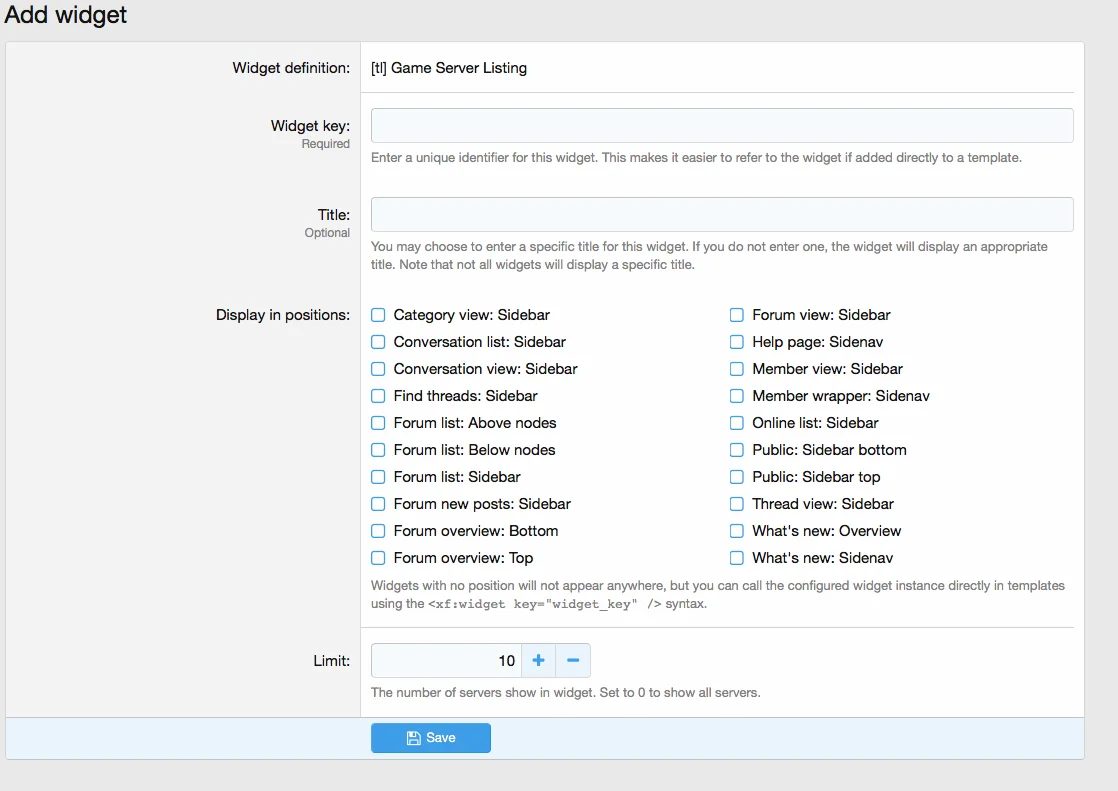Enable What's new: Sidenav checkbox

[x=737, y=558]
